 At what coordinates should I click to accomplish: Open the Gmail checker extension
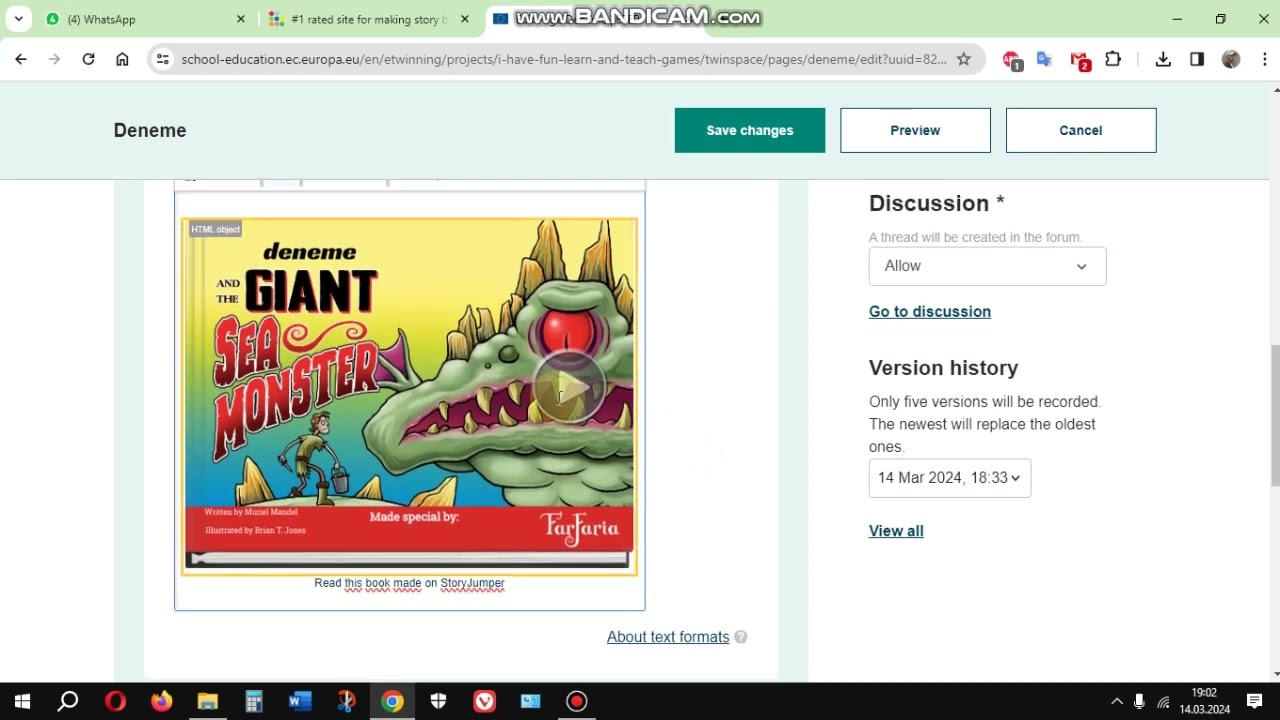[x=1079, y=61]
